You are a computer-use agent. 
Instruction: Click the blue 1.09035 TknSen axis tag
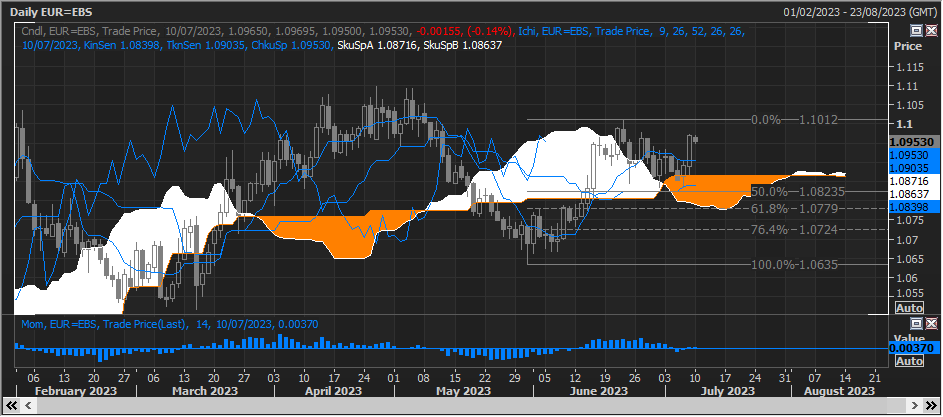click(x=913, y=168)
